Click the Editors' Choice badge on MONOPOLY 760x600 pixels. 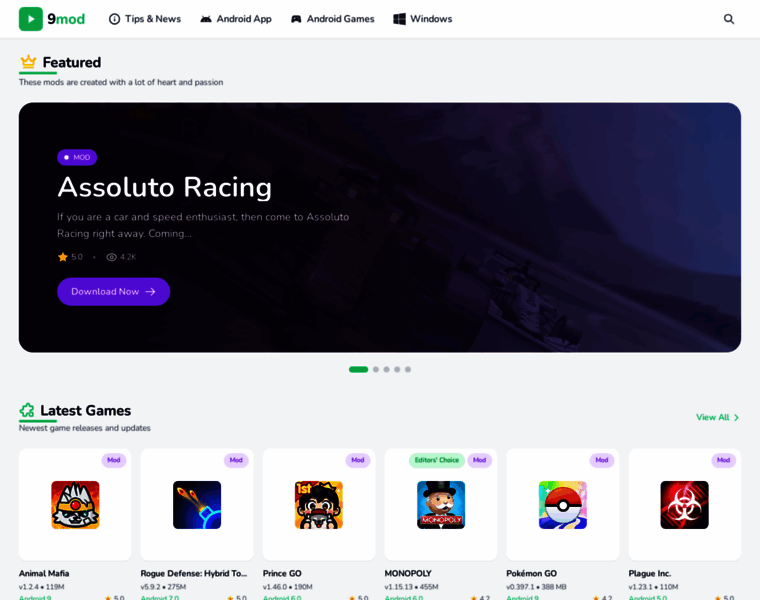click(x=437, y=460)
